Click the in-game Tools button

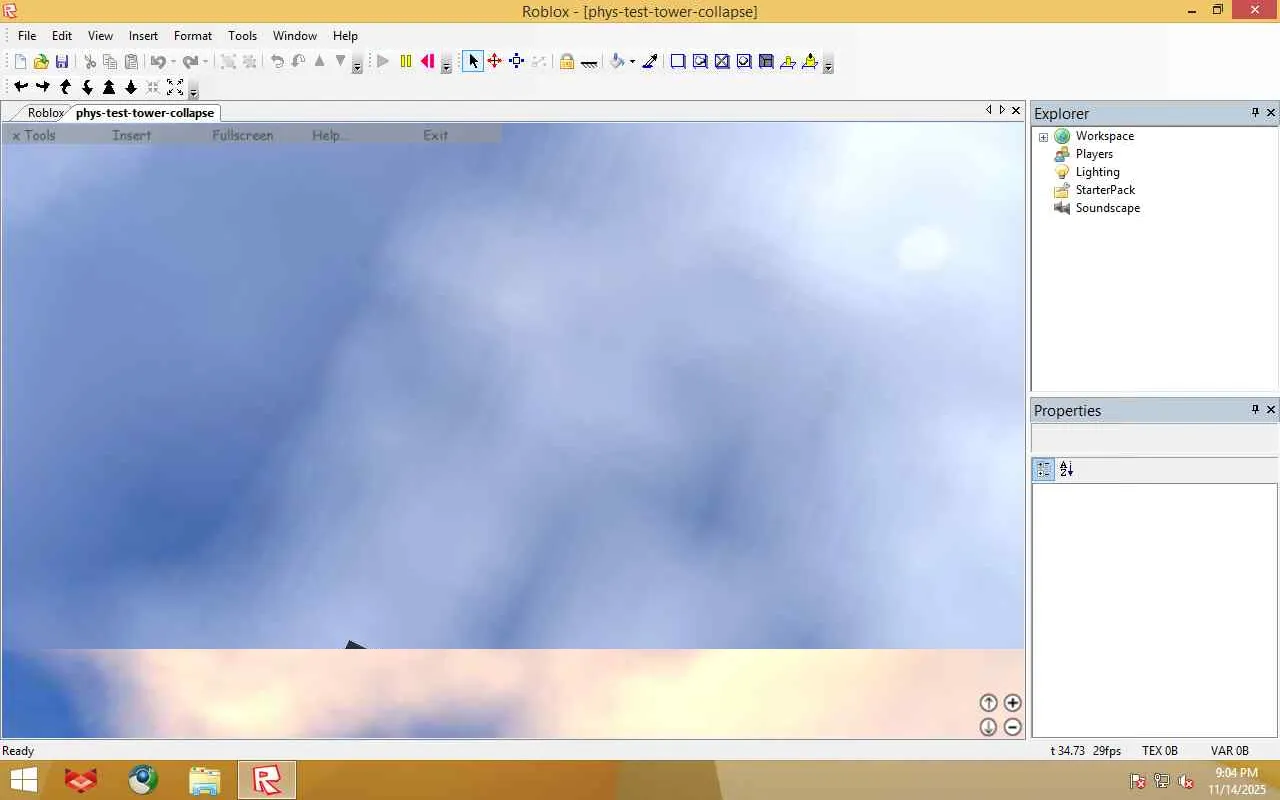coord(34,135)
